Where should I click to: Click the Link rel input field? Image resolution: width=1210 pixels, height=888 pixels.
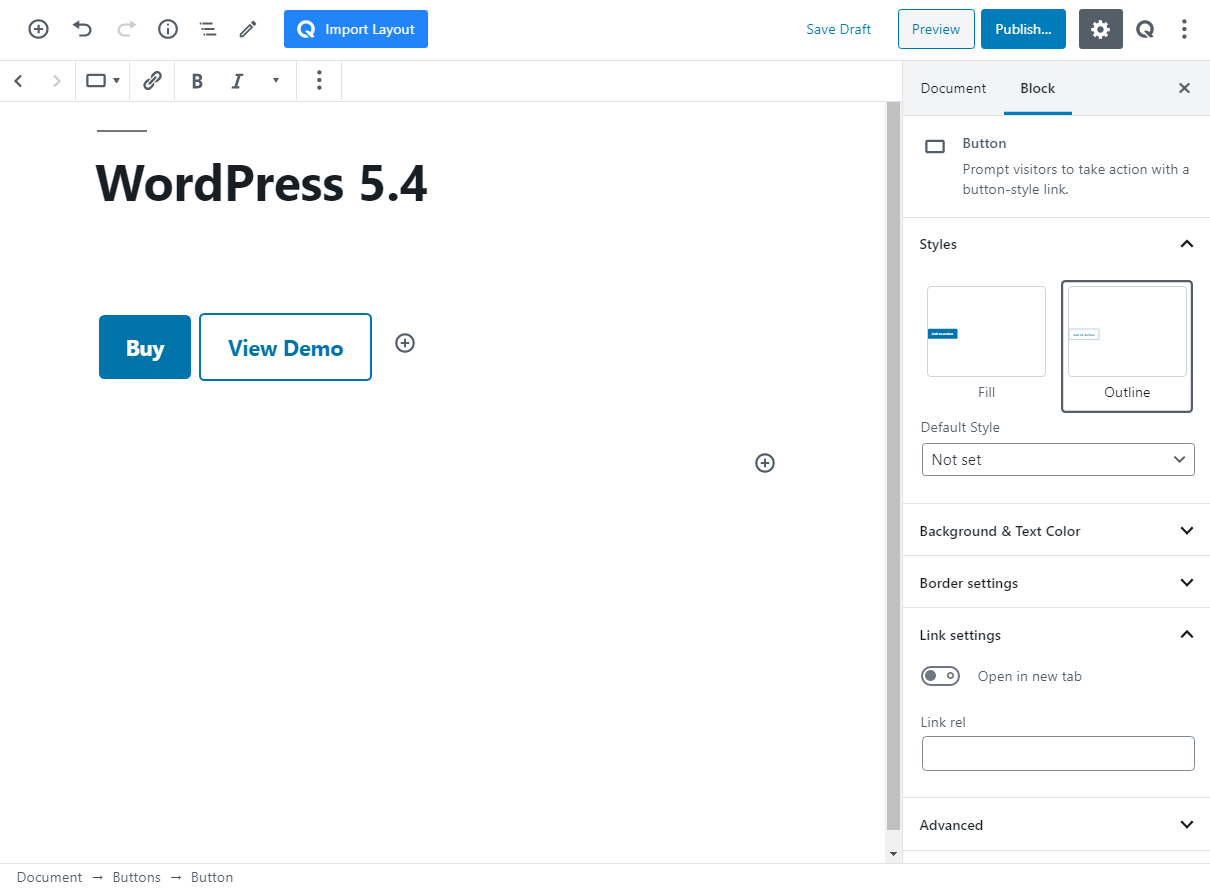1058,753
